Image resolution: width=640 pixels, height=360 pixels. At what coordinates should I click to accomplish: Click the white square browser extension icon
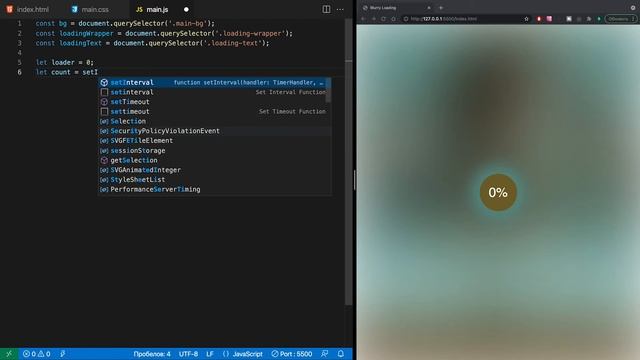tap(569, 19)
